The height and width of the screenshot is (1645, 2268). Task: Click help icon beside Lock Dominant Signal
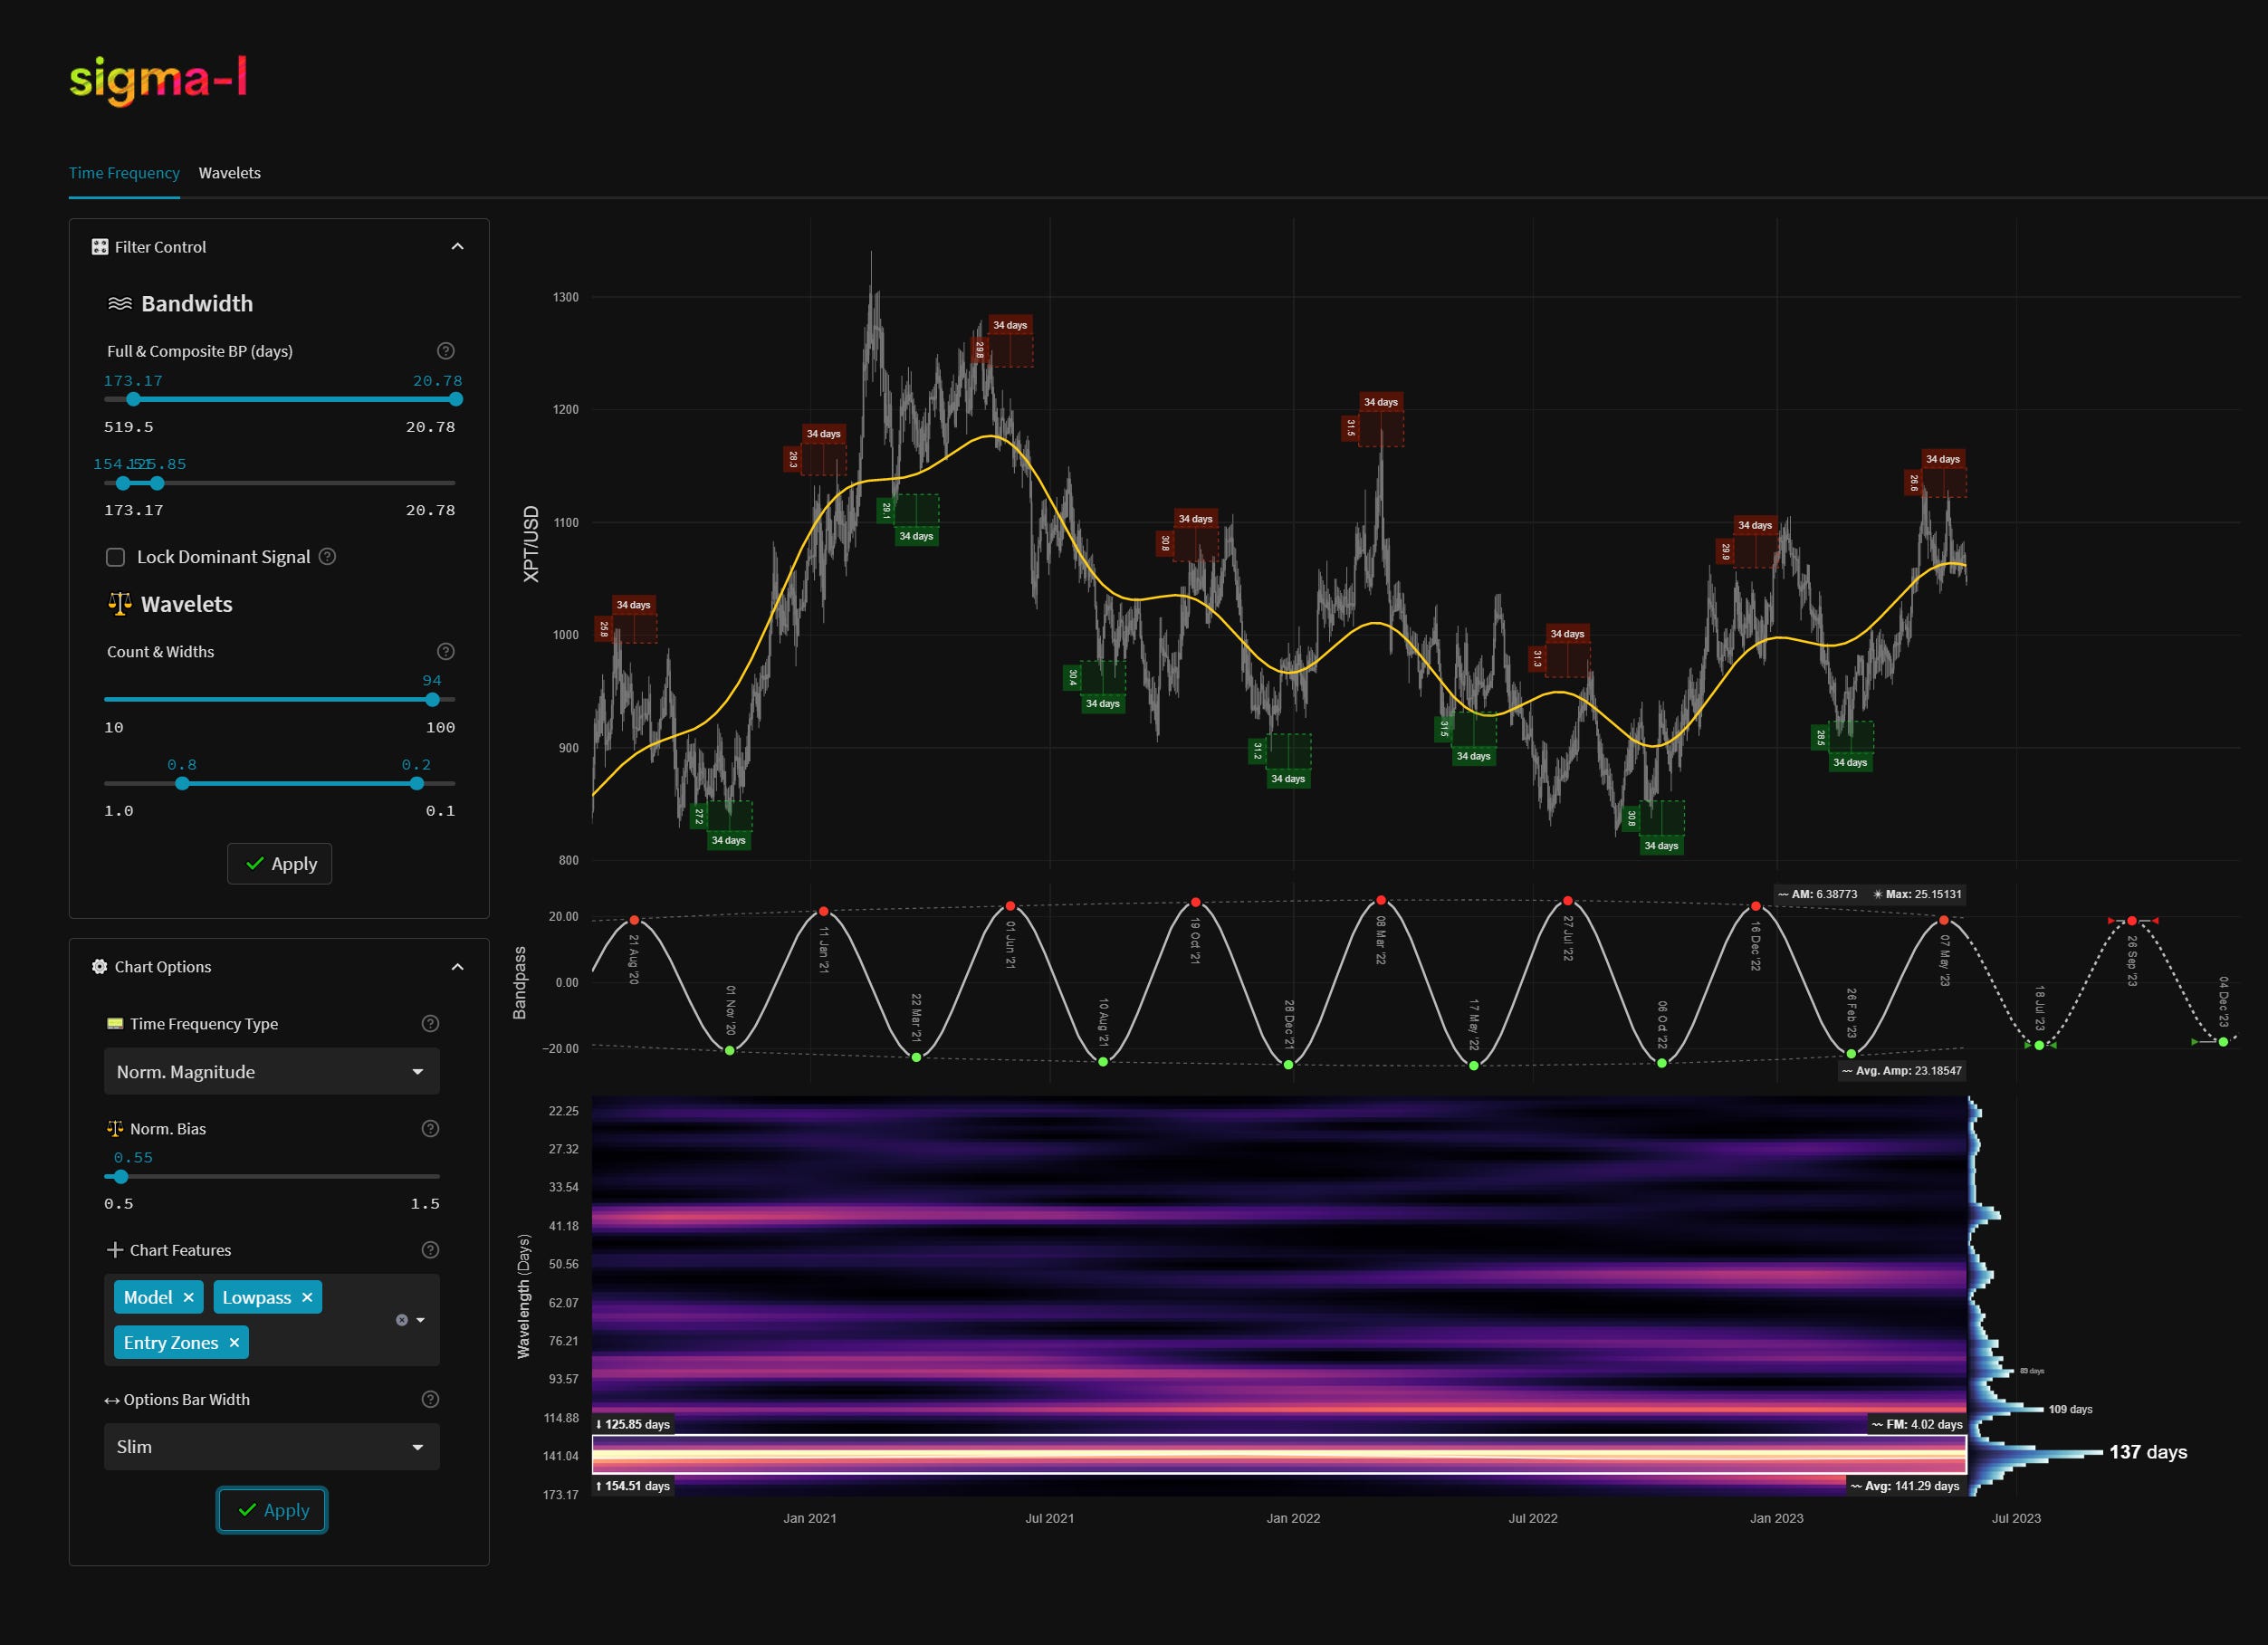tap(327, 556)
